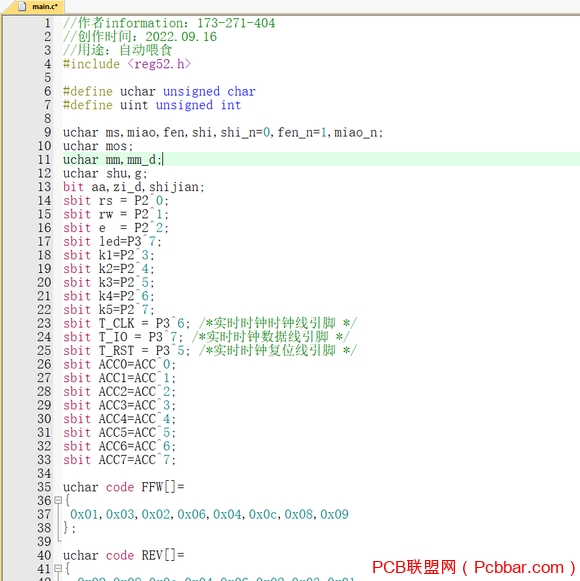
Task: Click 'sbit ACC1=ACC^1;' line
Action: 119,378
